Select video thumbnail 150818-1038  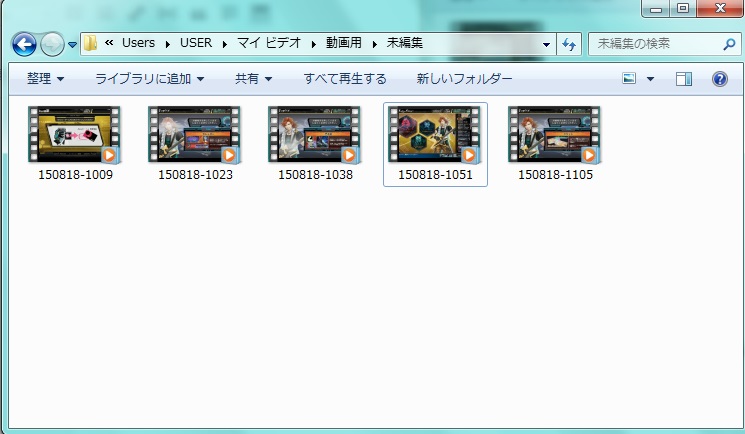point(315,135)
